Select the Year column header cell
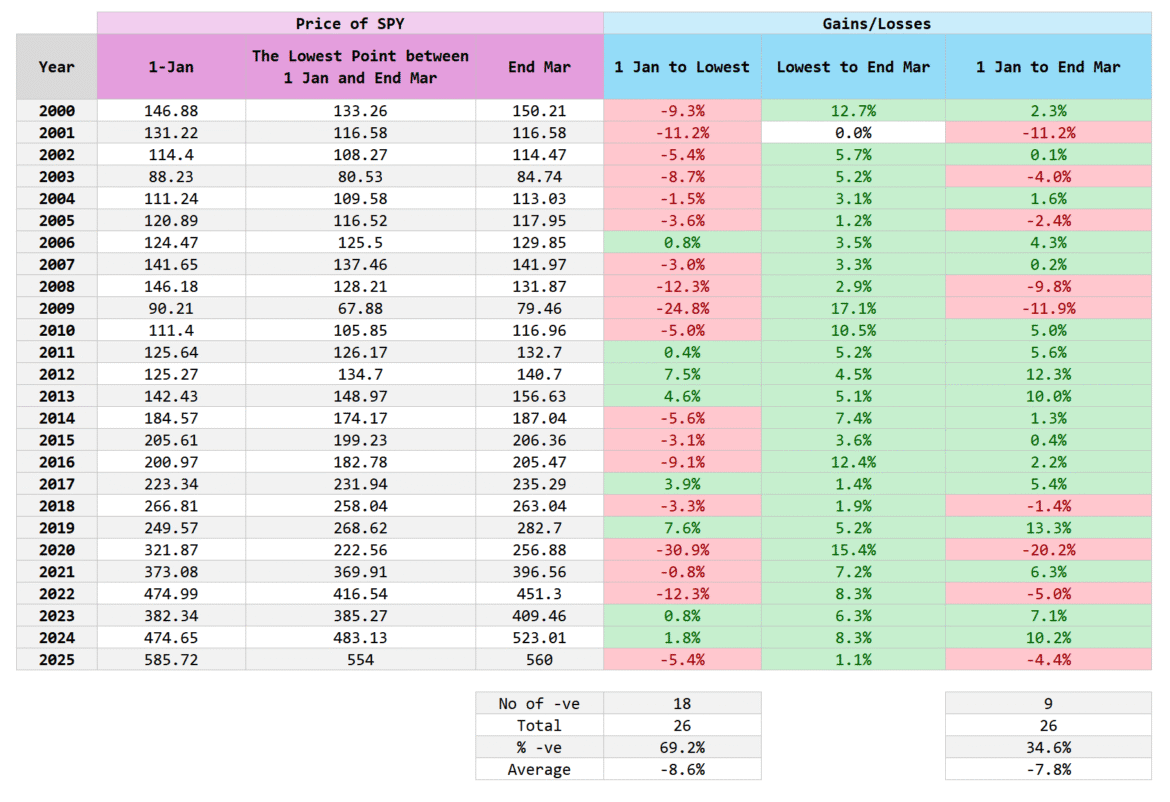This screenshot has height=802, width=1170. tap(55, 66)
